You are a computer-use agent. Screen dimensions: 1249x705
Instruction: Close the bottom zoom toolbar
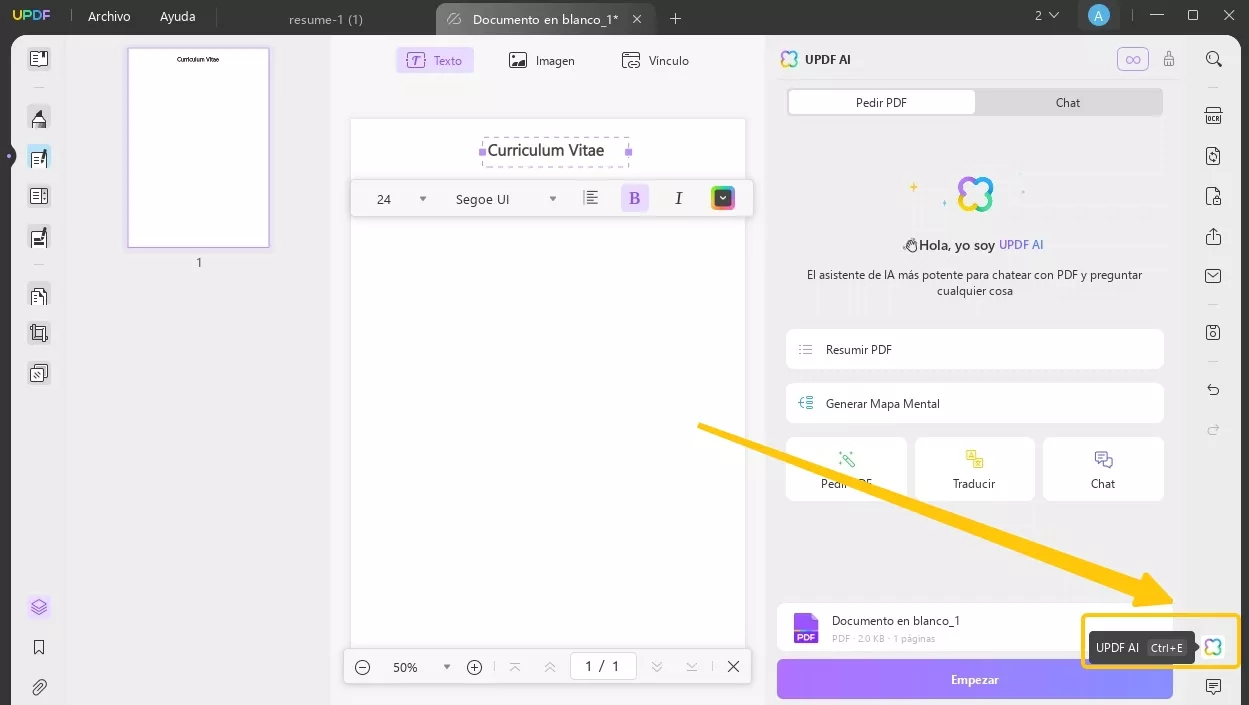pyautogui.click(x=733, y=667)
